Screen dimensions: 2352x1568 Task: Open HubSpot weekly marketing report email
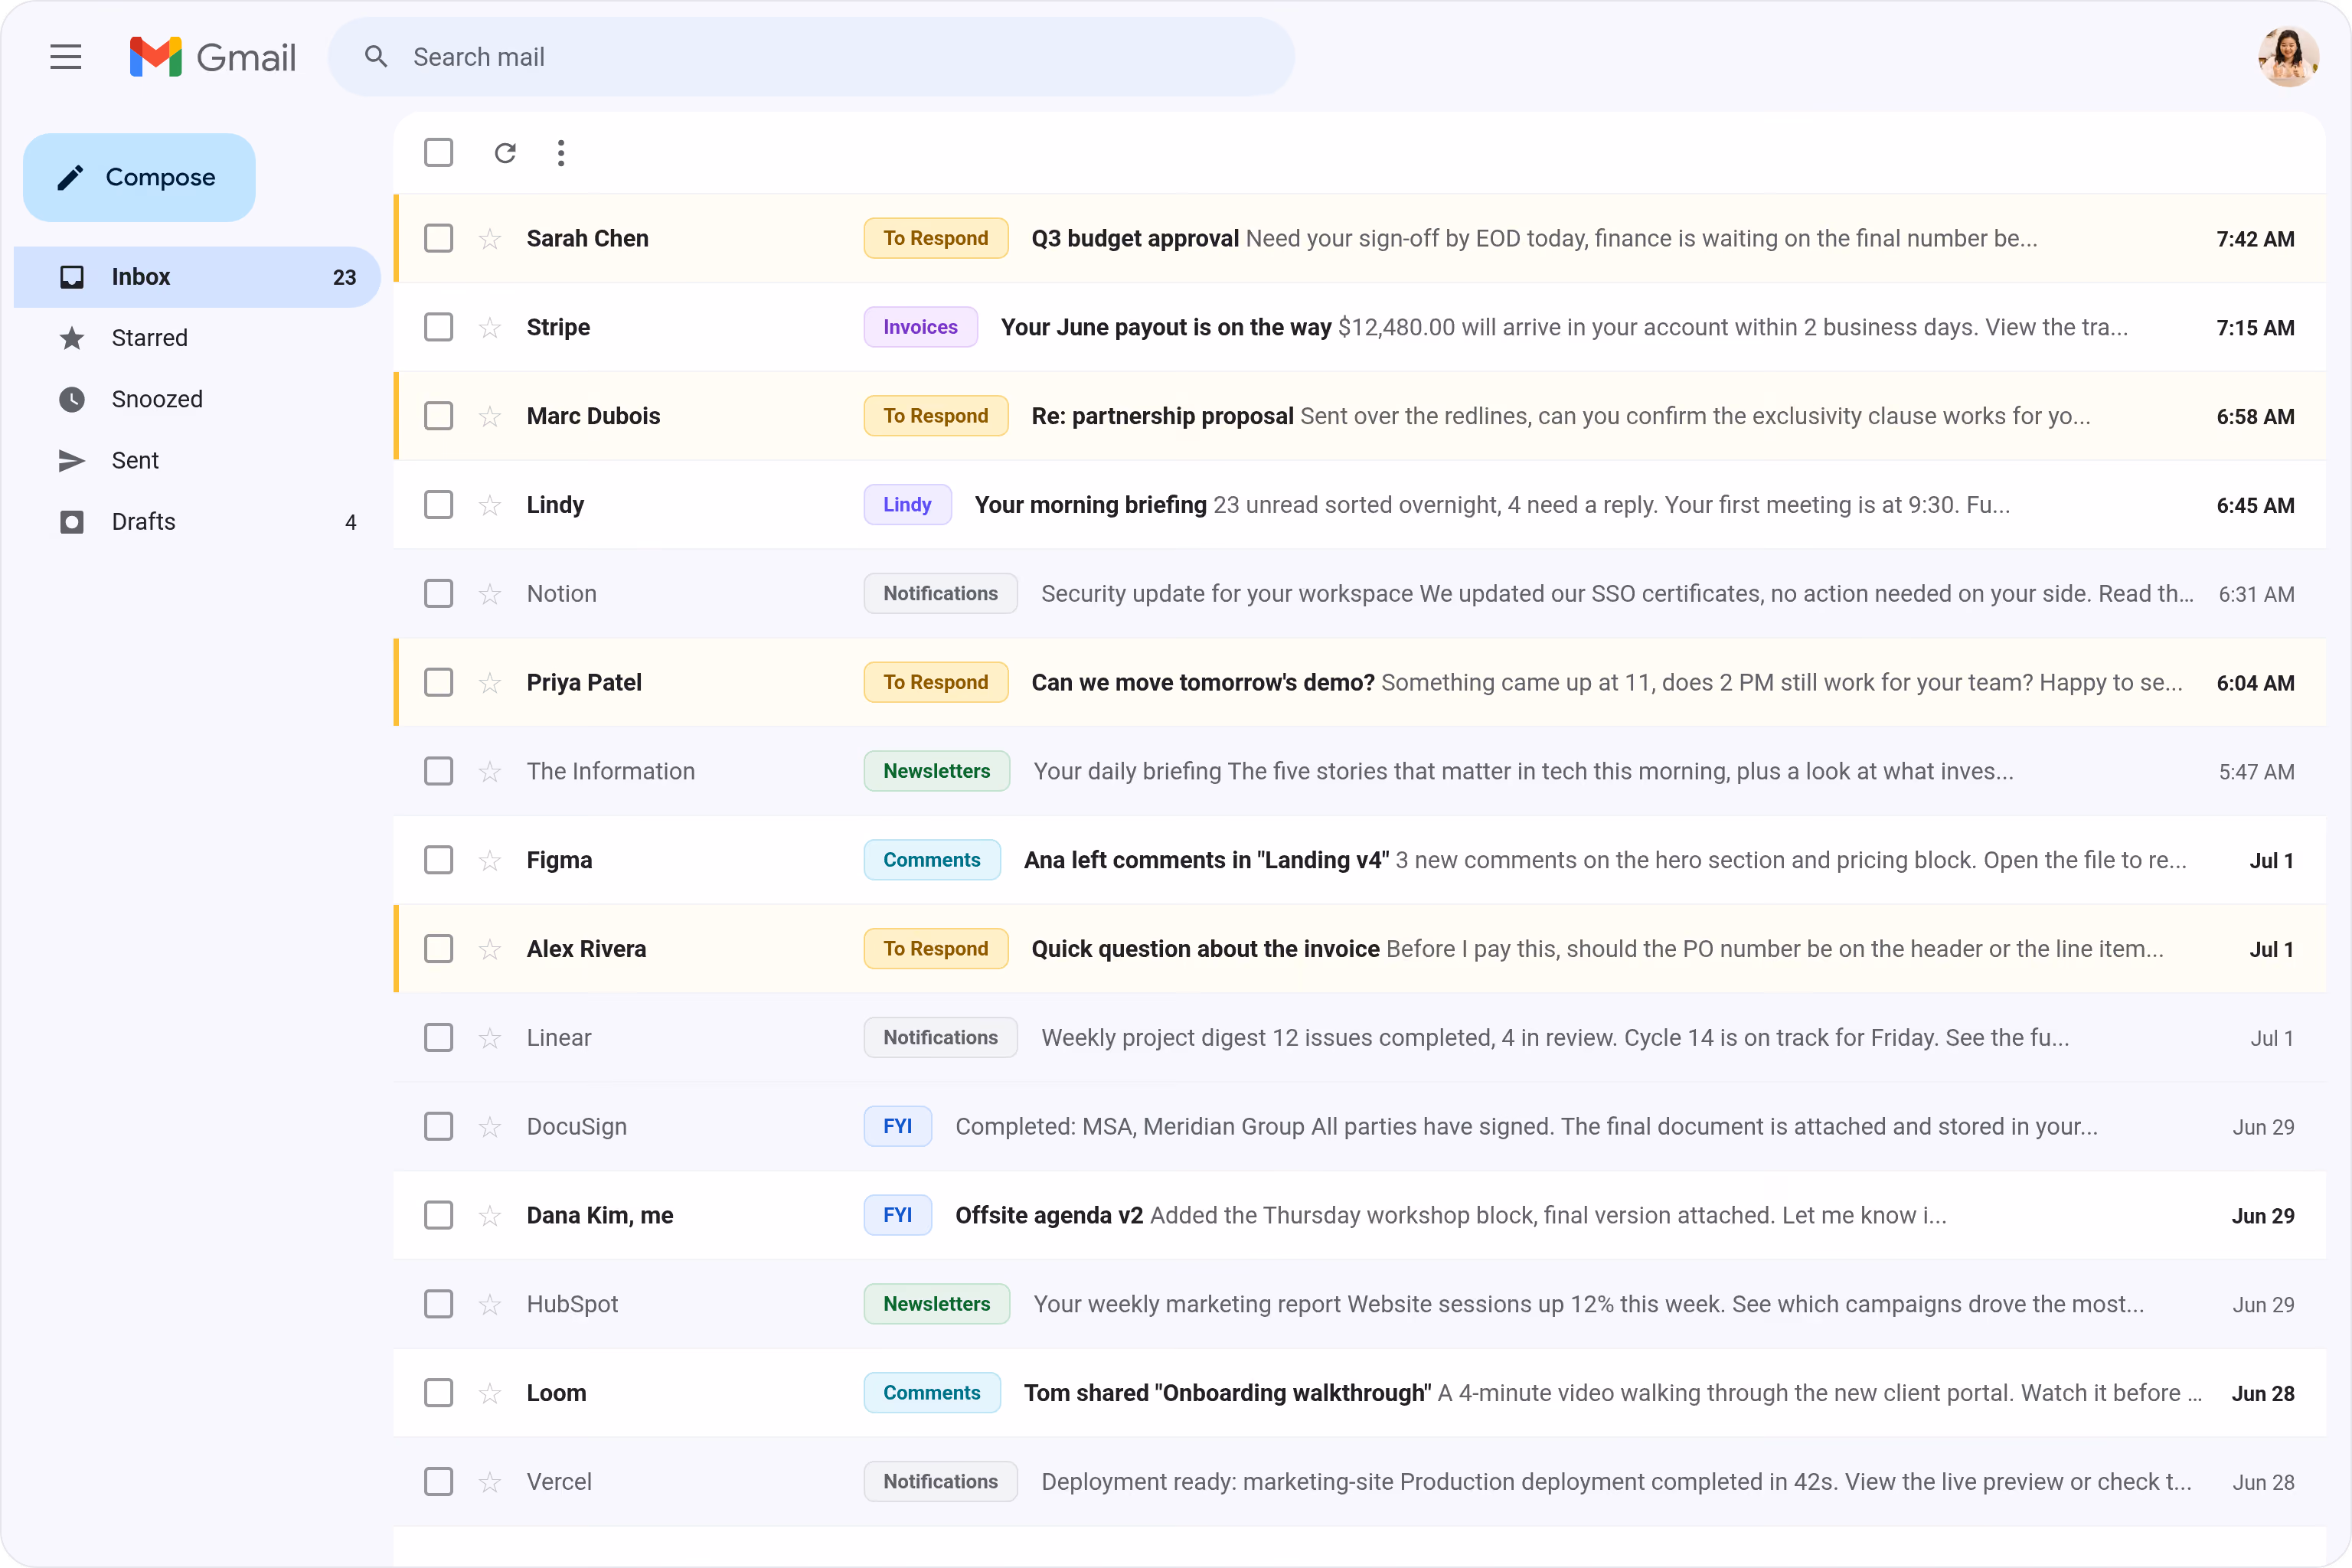click(1360, 1304)
